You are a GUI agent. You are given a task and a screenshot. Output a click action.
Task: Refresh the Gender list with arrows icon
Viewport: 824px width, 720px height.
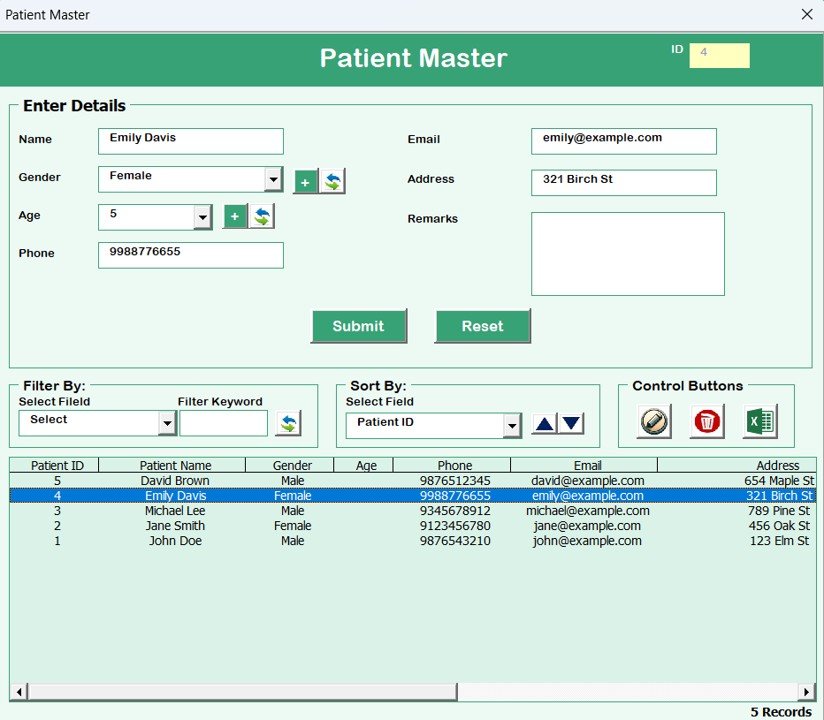tap(333, 182)
